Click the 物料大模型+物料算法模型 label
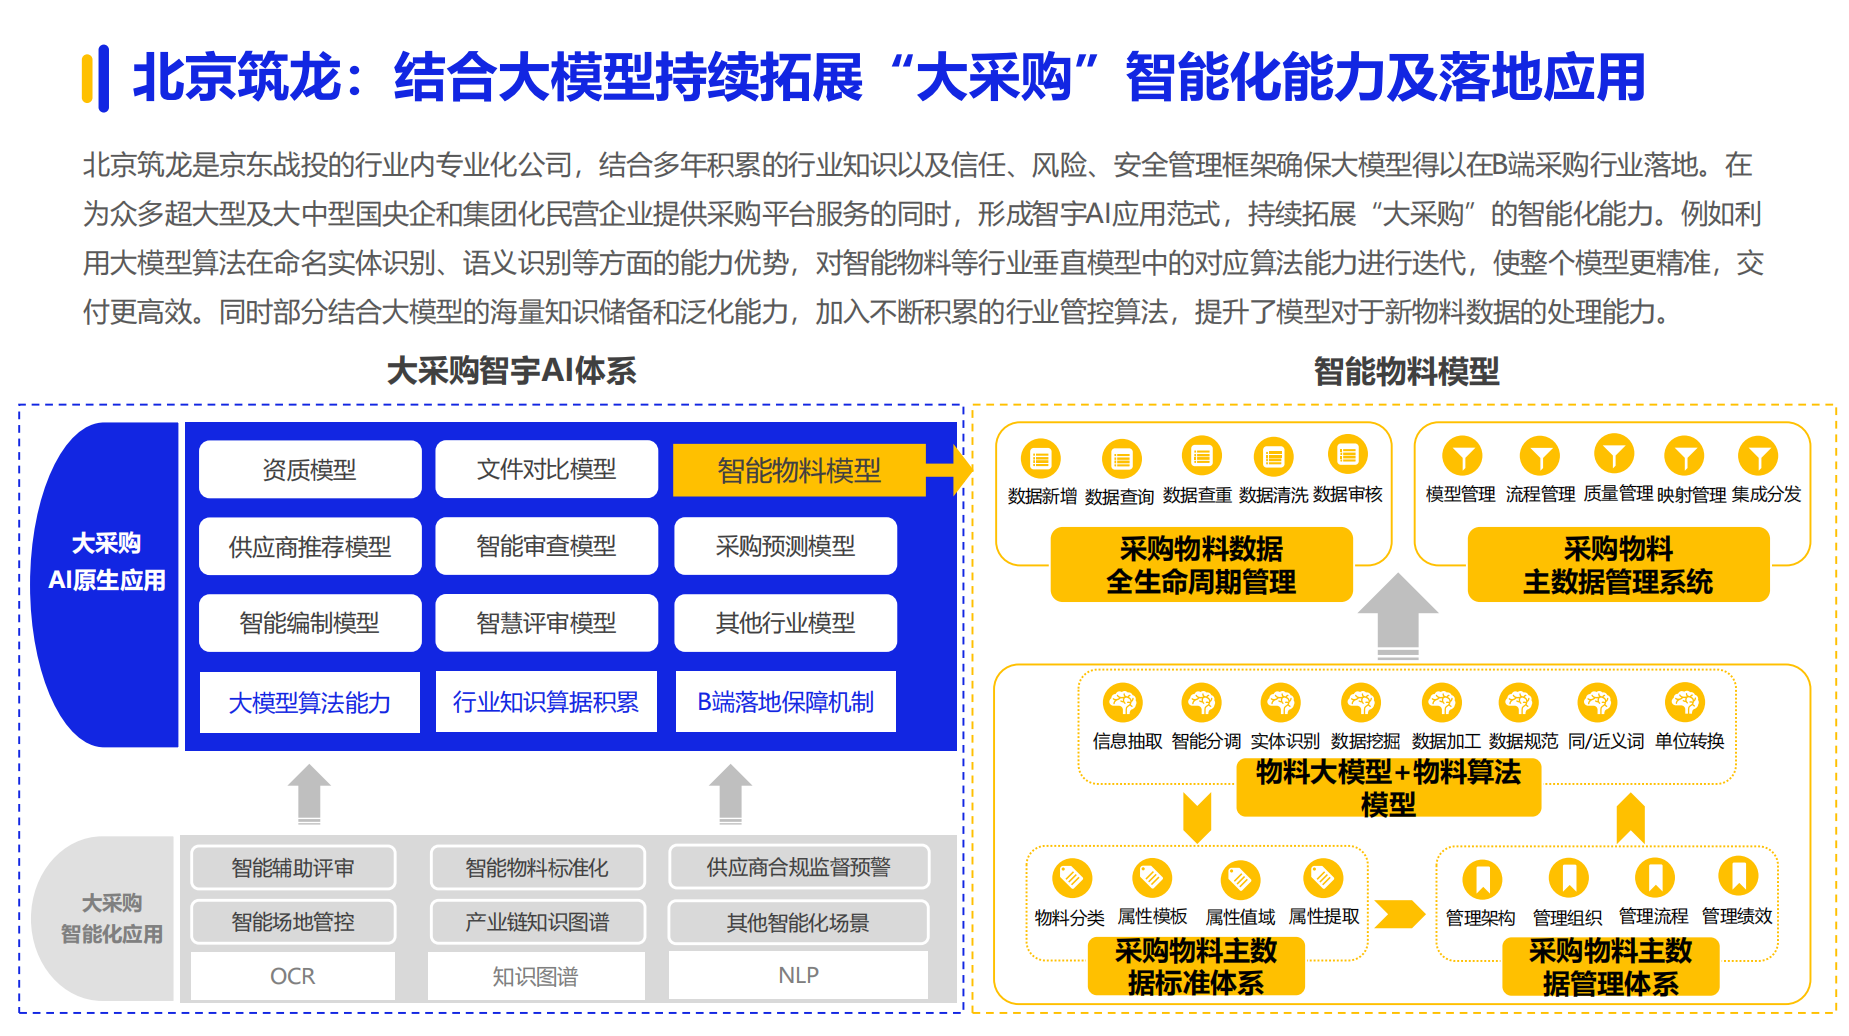This screenshot has height=1036, width=1849. (1388, 787)
